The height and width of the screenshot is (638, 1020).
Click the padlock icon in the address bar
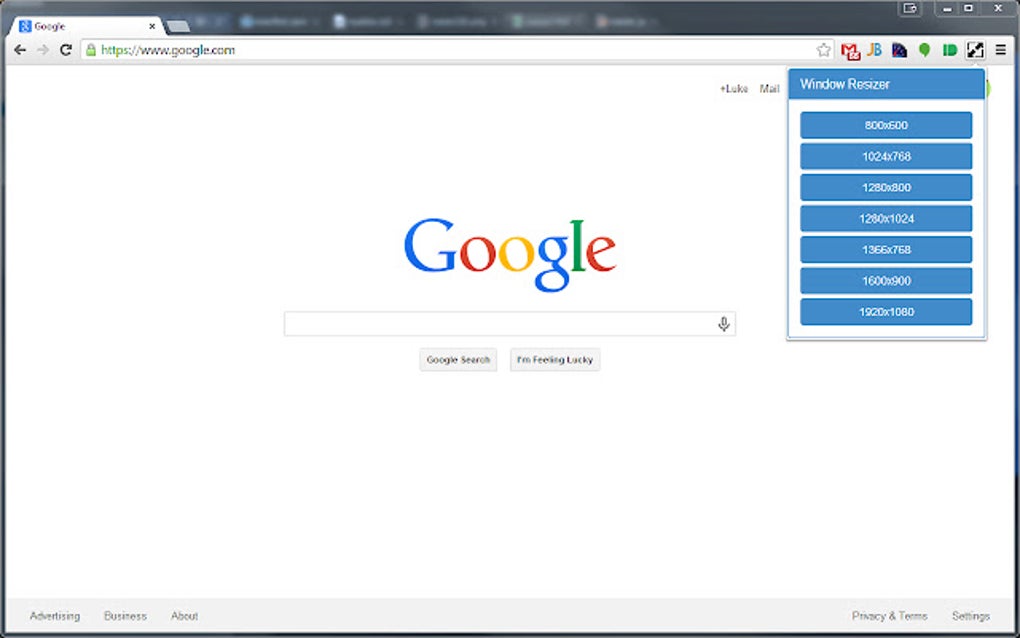[90, 49]
